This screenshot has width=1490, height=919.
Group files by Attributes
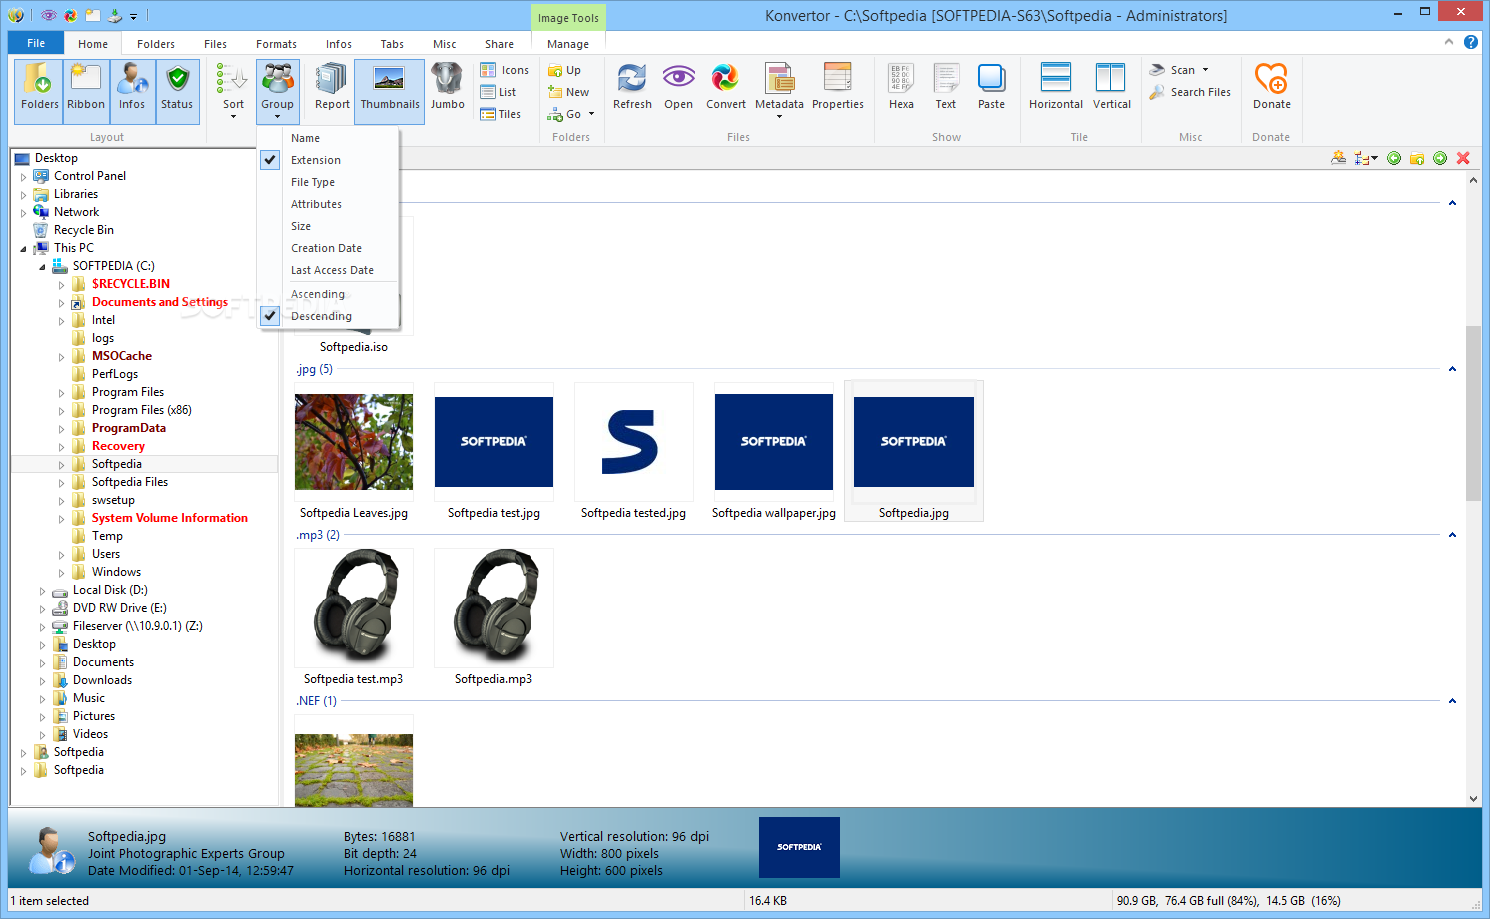point(329,204)
